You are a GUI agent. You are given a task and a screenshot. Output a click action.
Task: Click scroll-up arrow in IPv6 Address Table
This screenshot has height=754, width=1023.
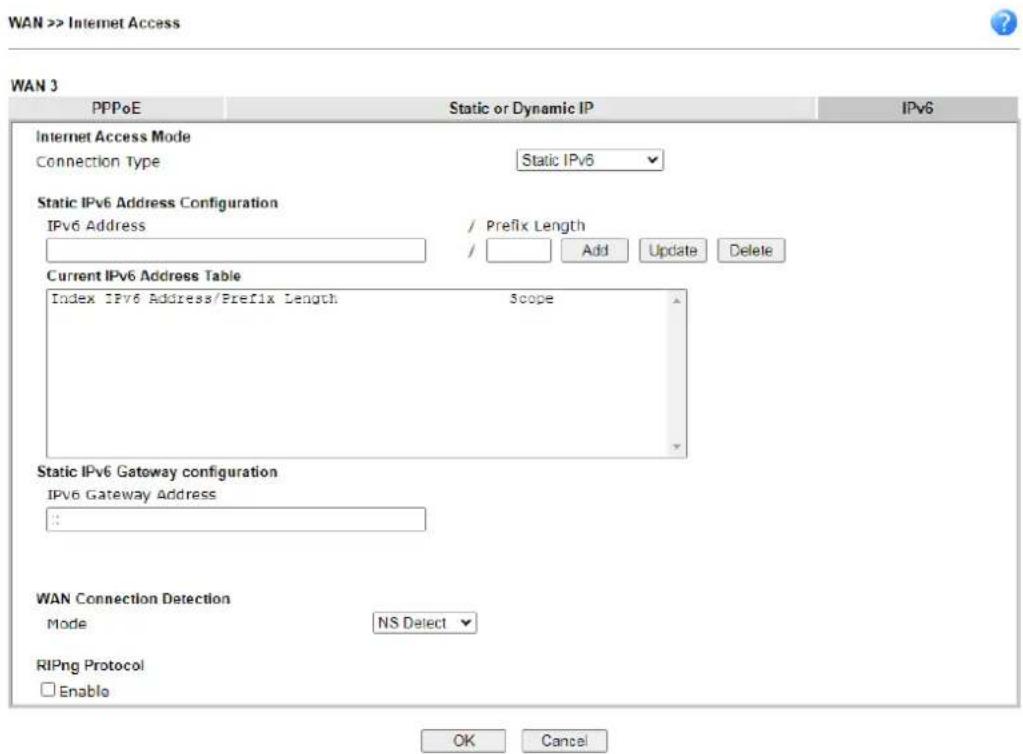pyautogui.click(x=677, y=301)
